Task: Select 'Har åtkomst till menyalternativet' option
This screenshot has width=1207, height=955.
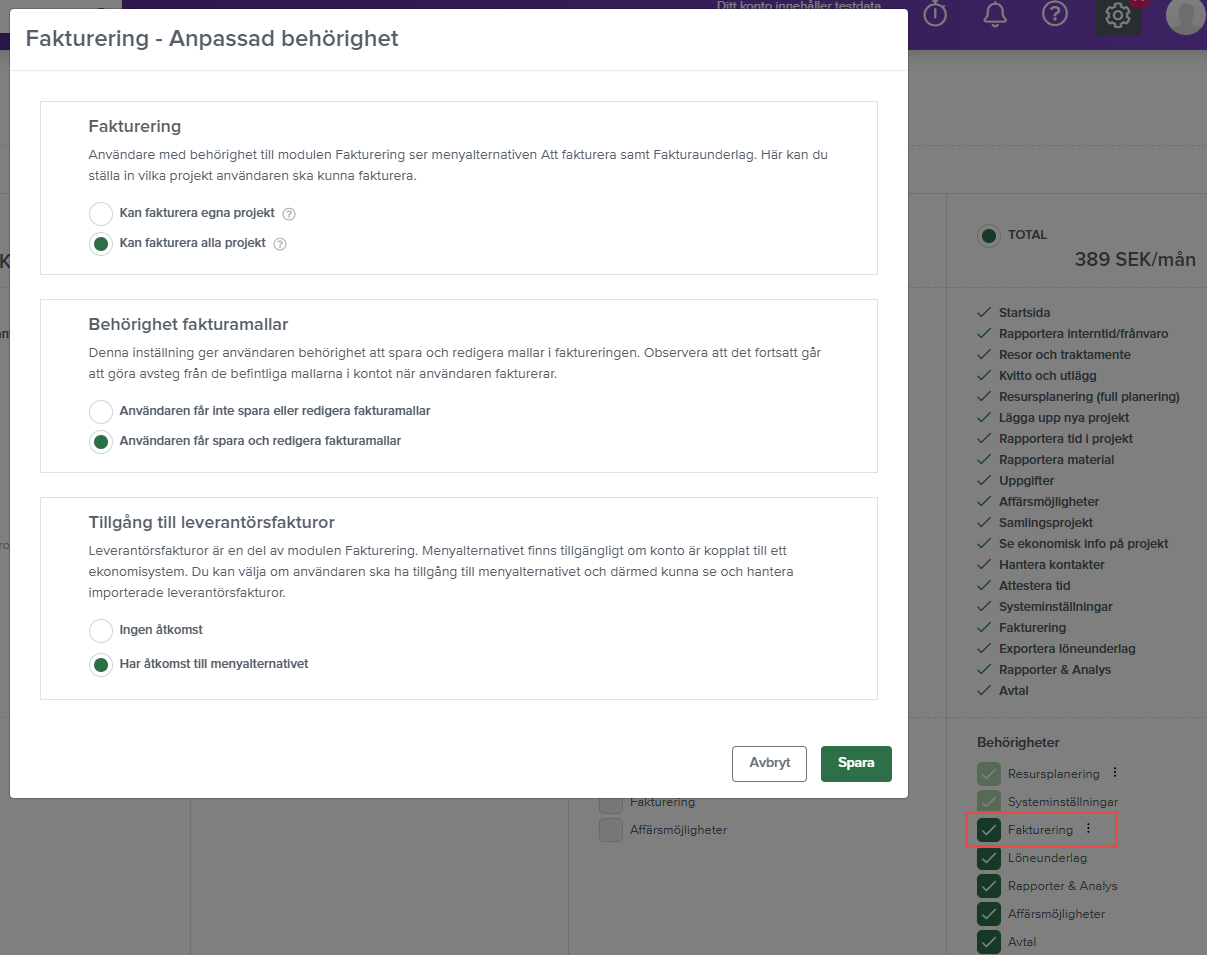Action: click(101, 665)
